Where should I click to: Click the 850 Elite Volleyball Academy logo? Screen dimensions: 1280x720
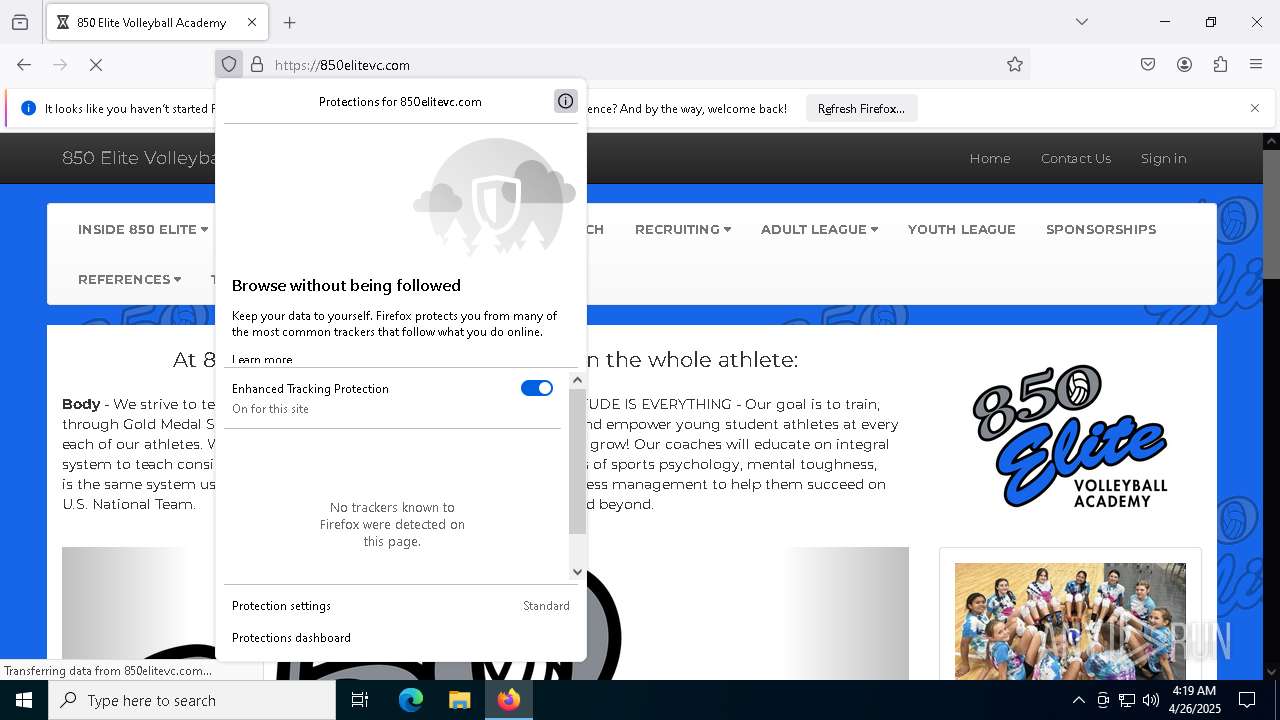point(1070,436)
